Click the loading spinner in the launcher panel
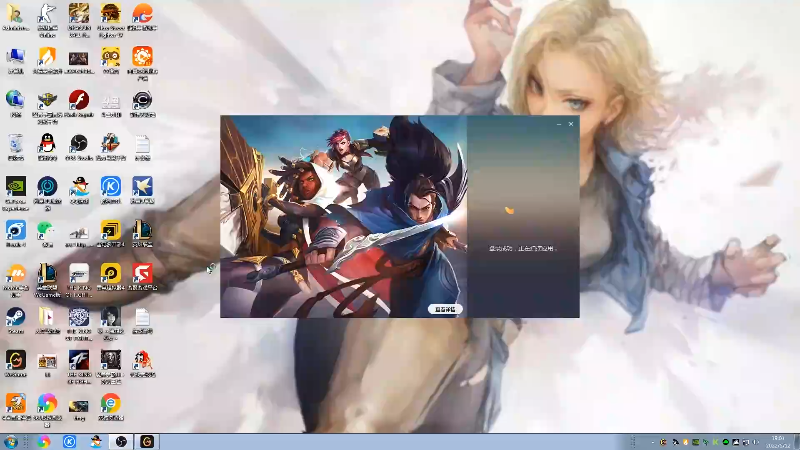The width and height of the screenshot is (800, 450). pyautogui.click(x=509, y=210)
